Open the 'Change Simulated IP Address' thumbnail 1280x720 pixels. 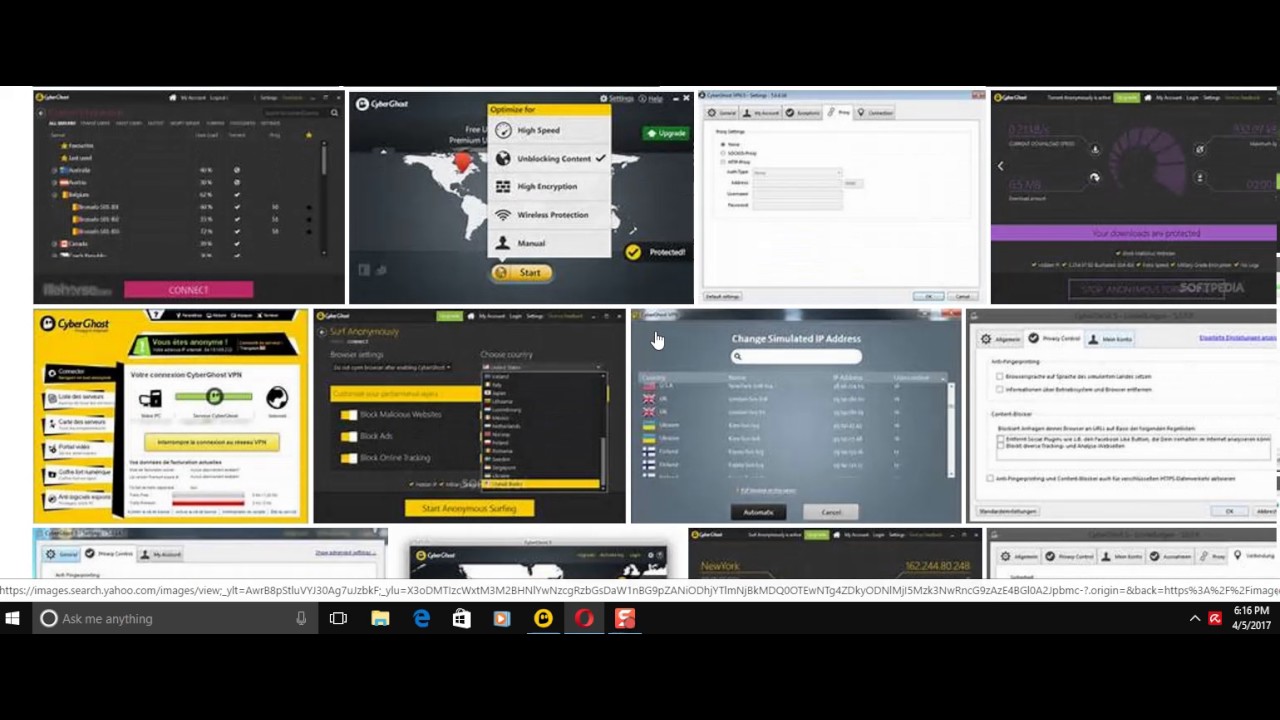[x=796, y=416]
